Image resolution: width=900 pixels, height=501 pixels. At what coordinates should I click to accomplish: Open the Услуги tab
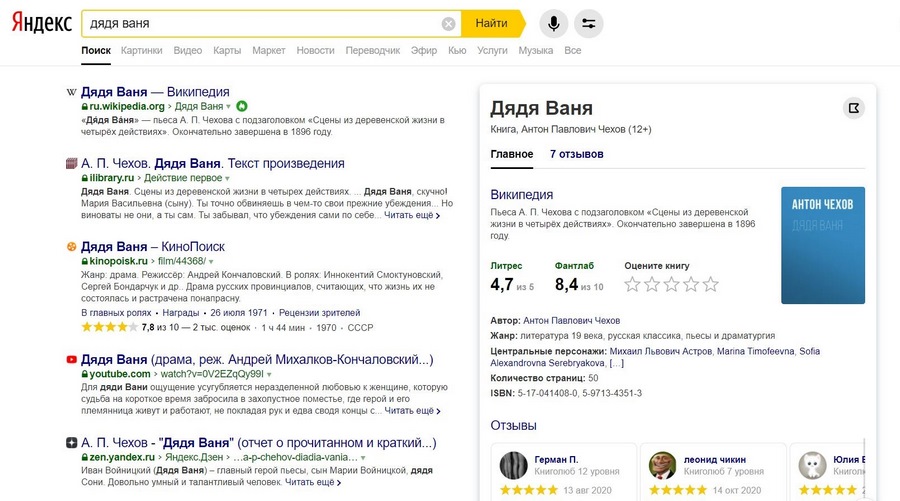pyautogui.click(x=492, y=51)
